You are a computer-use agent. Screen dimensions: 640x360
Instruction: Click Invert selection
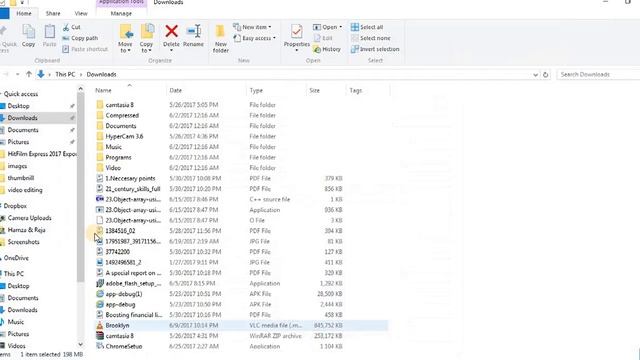tap(375, 49)
